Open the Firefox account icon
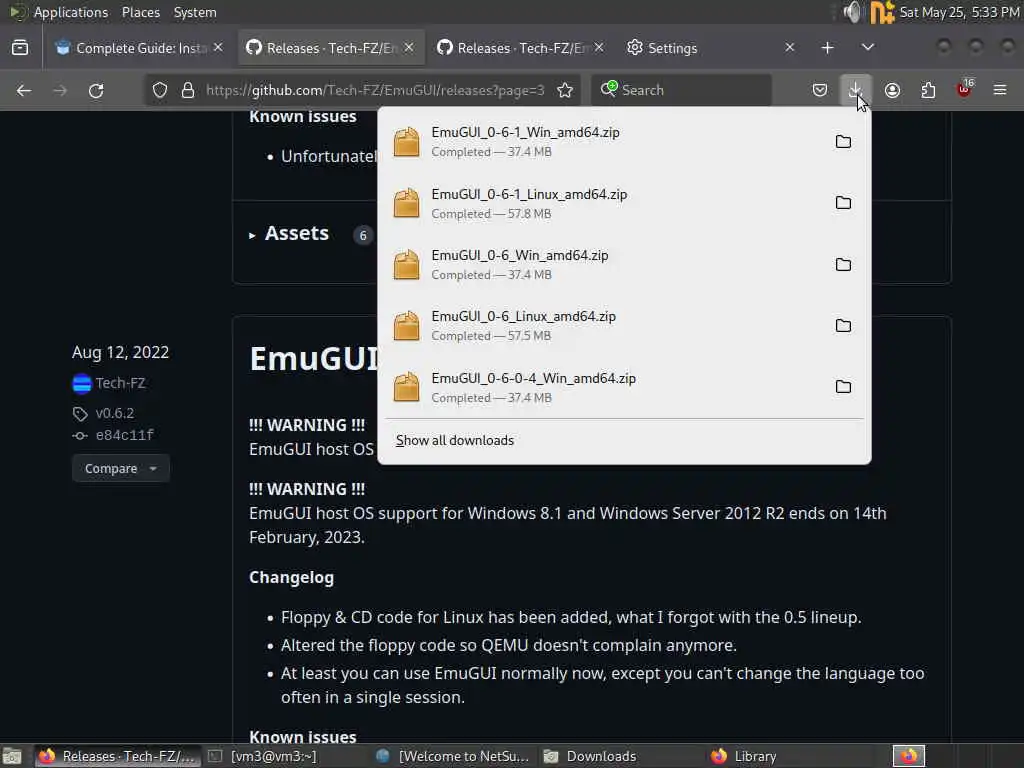1024x768 pixels. [x=892, y=90]
